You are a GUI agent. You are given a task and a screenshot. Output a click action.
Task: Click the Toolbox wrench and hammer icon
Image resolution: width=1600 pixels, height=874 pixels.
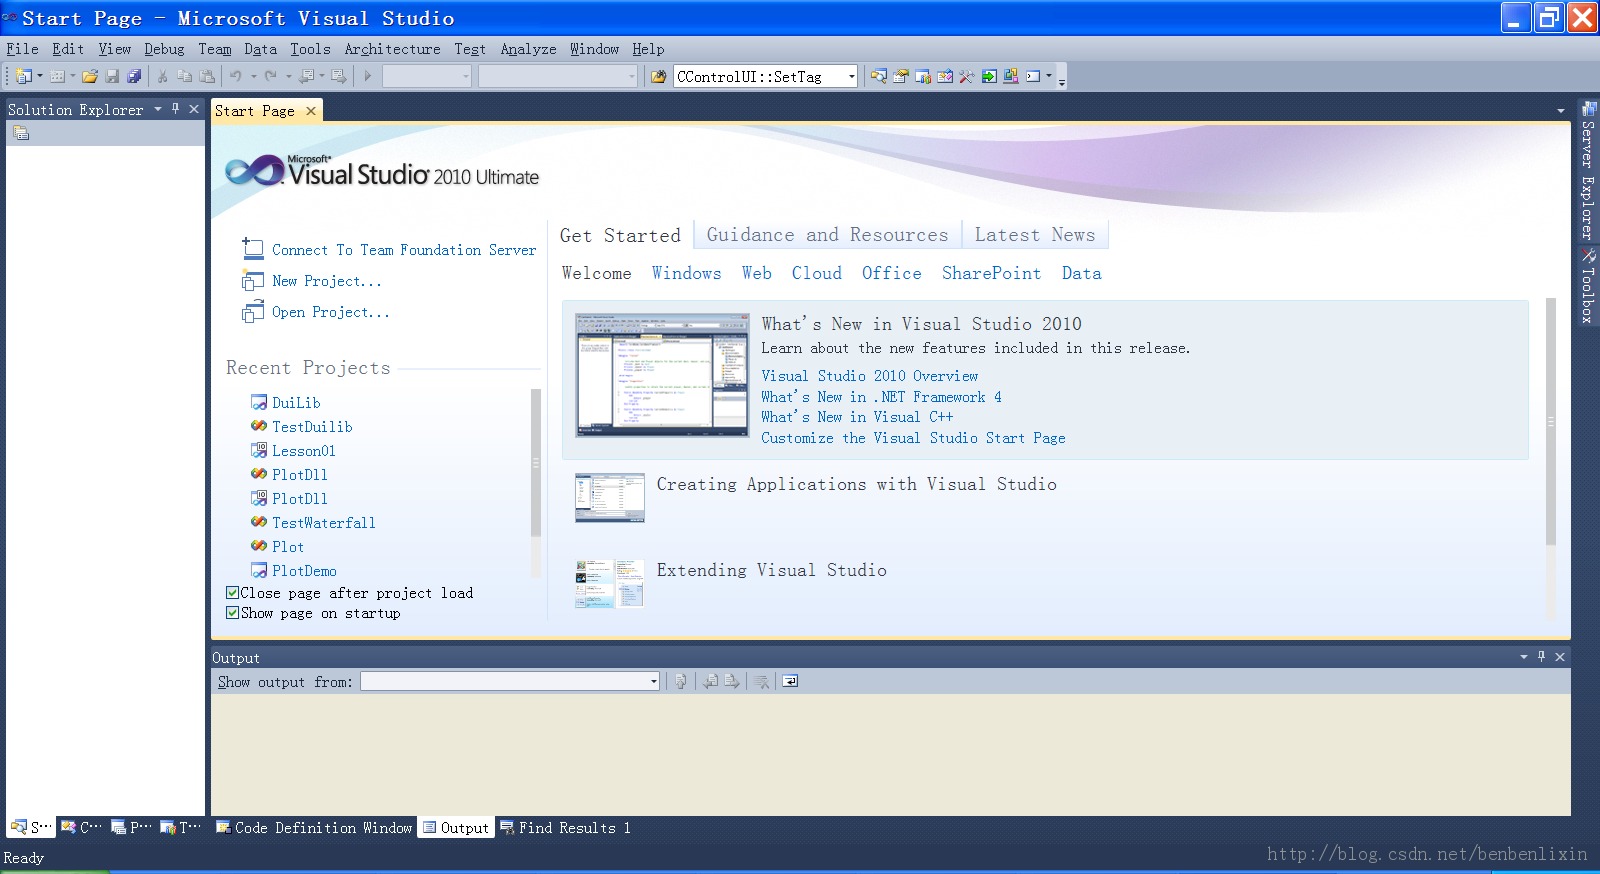coord(967,76)
